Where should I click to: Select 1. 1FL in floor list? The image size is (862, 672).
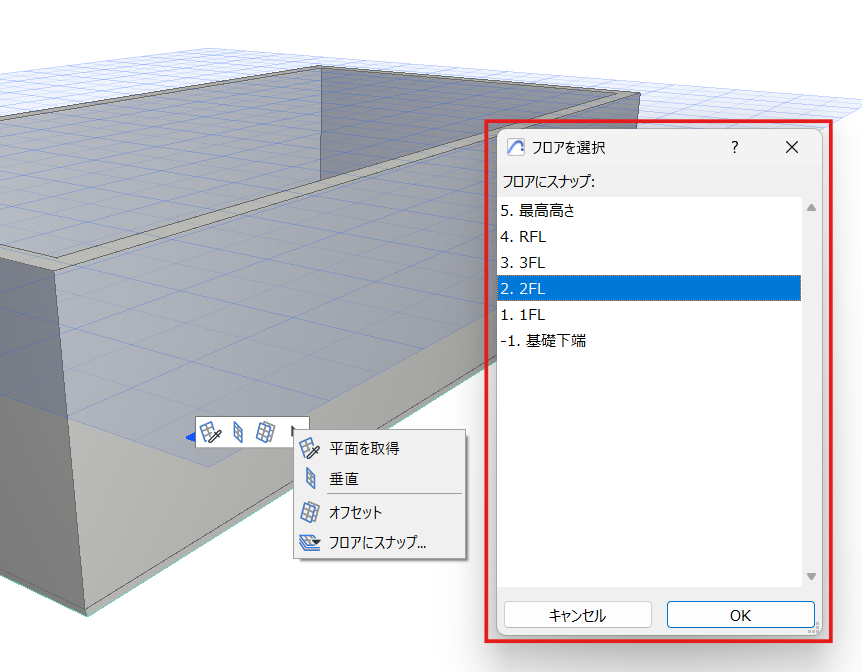pyautogui.click(x=649, y=315)
